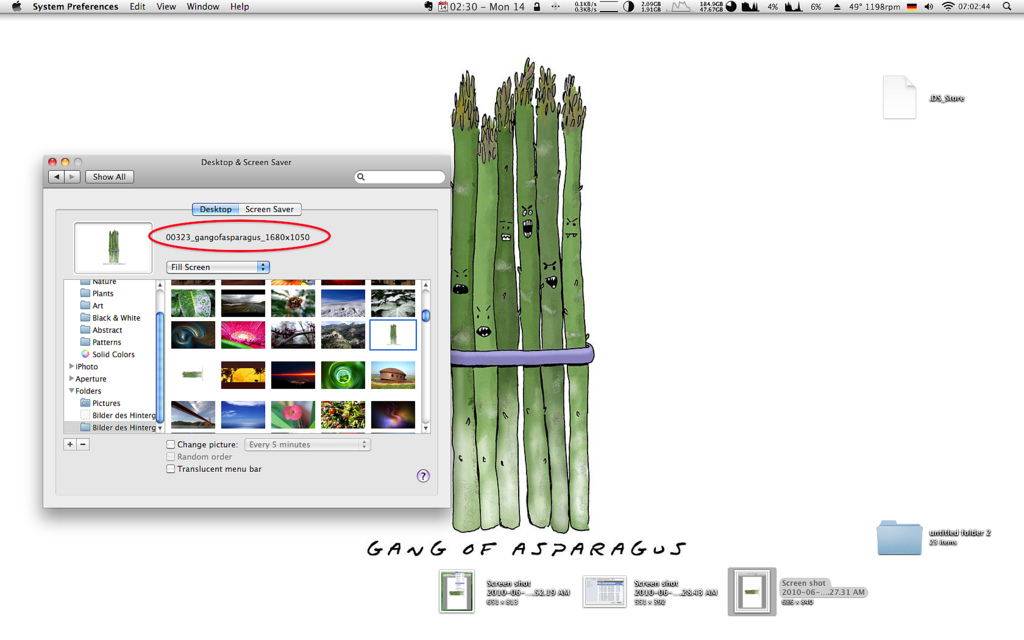The image size is (1024, 640).
Task: Choose the horizontal asparagus thumbnail
Action: click(x=193, y=375)
